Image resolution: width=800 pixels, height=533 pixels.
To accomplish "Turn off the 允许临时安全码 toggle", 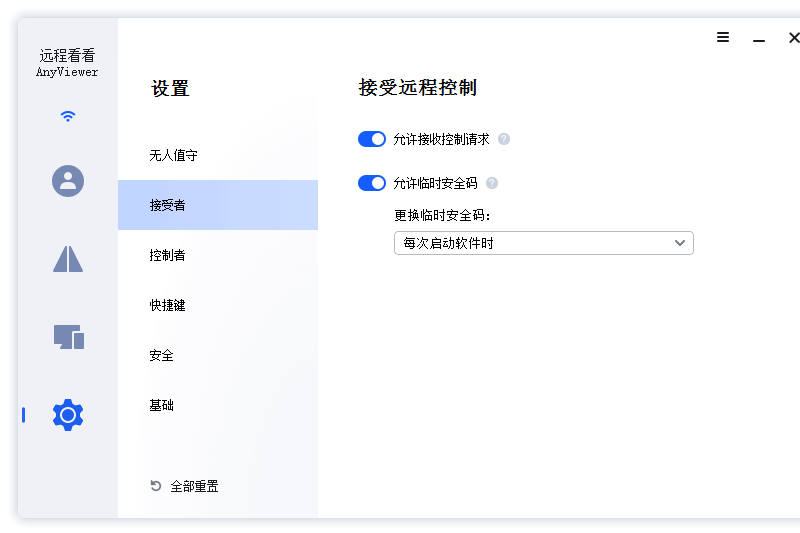I will 372,183.
